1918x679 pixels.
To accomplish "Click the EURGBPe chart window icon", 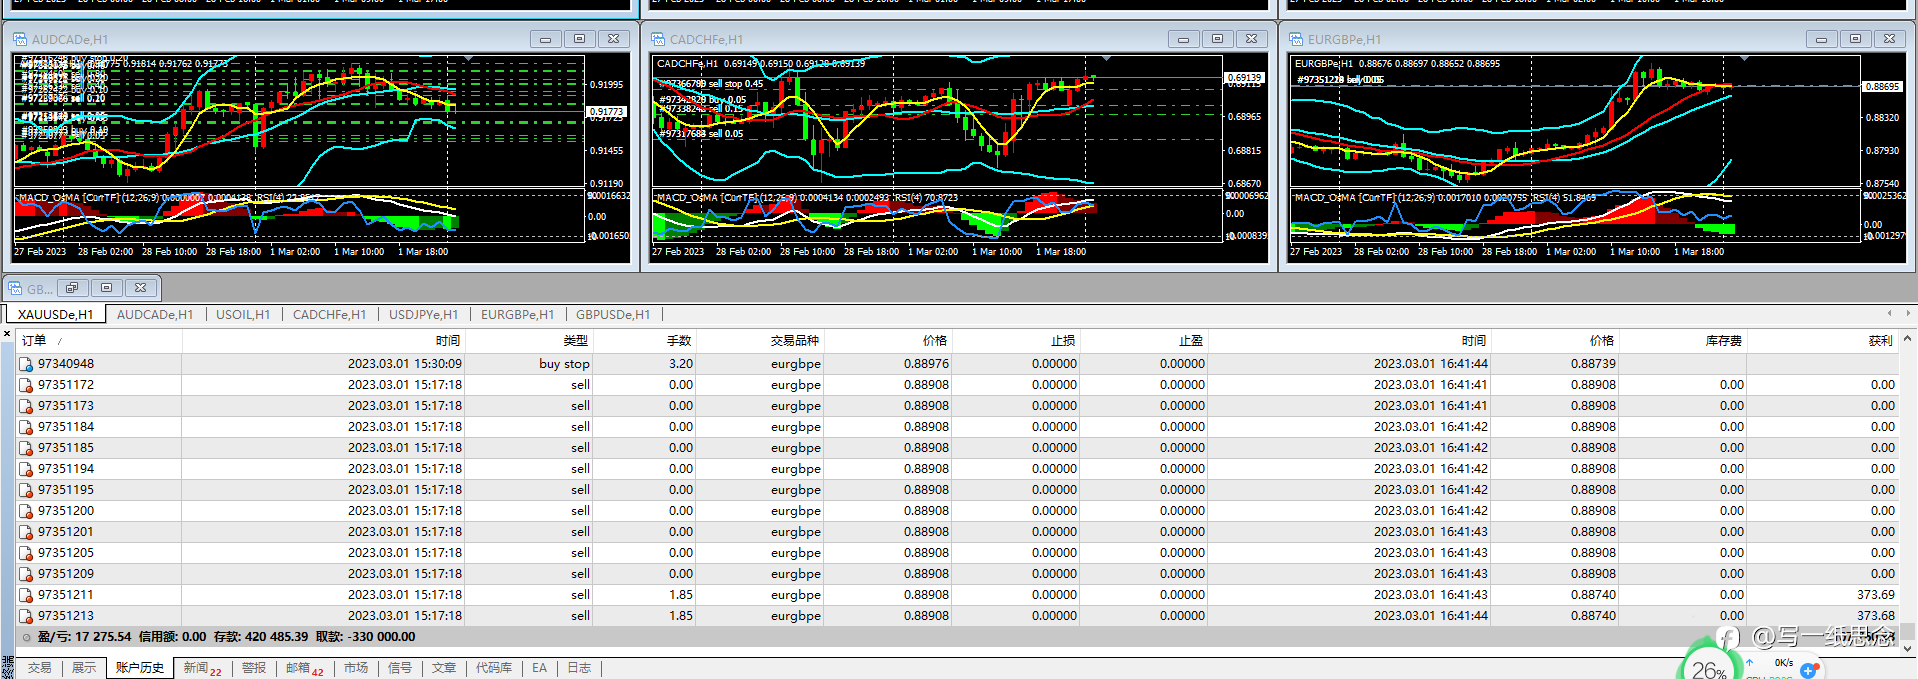I will click(x=1296, y=39).
